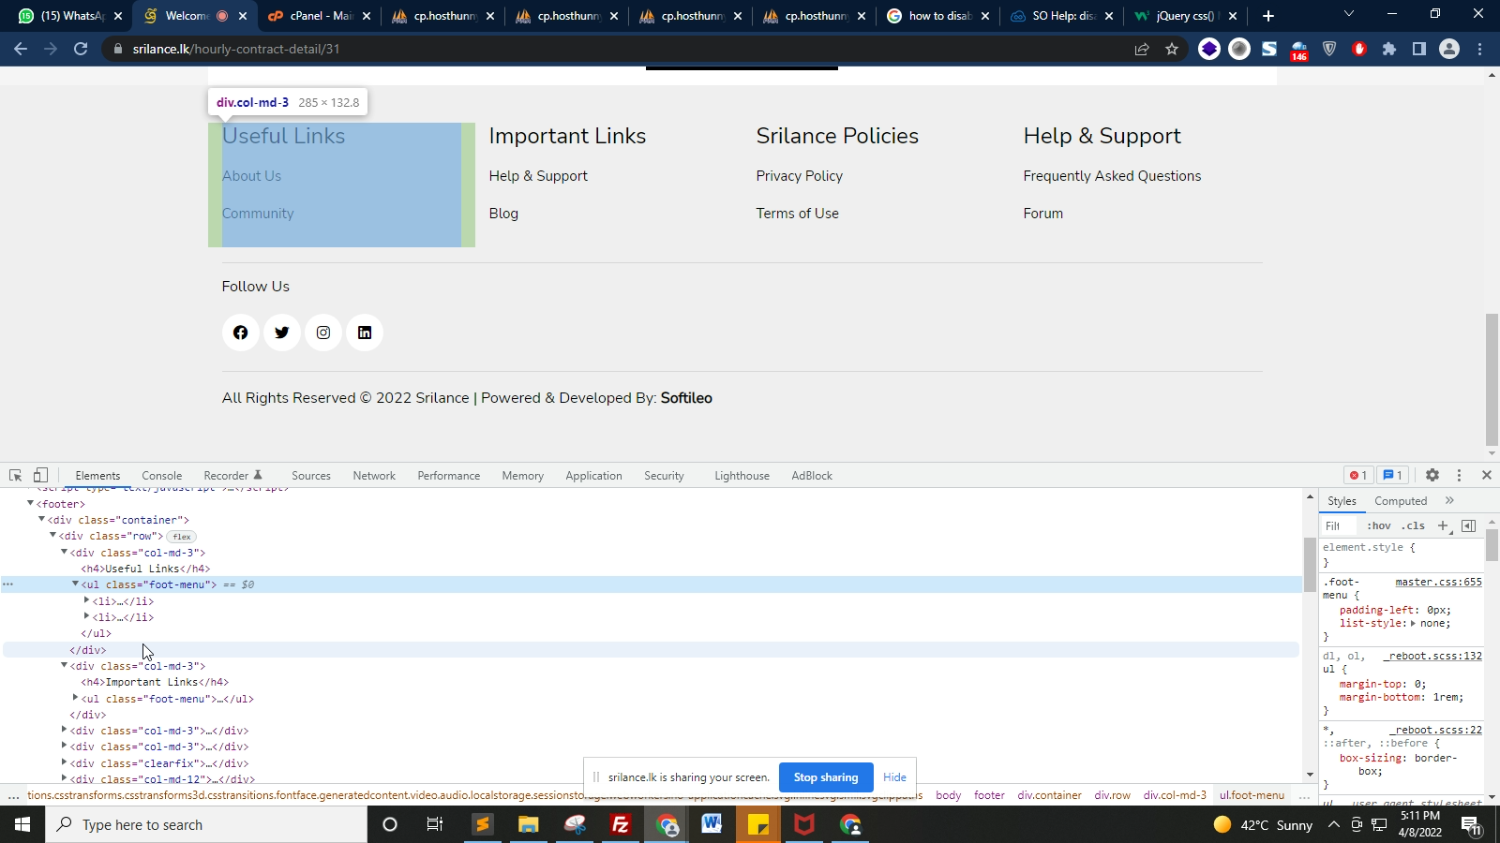Open the Privacy Policy footer link
1500x843 pixels.
[x=799, y=176]
